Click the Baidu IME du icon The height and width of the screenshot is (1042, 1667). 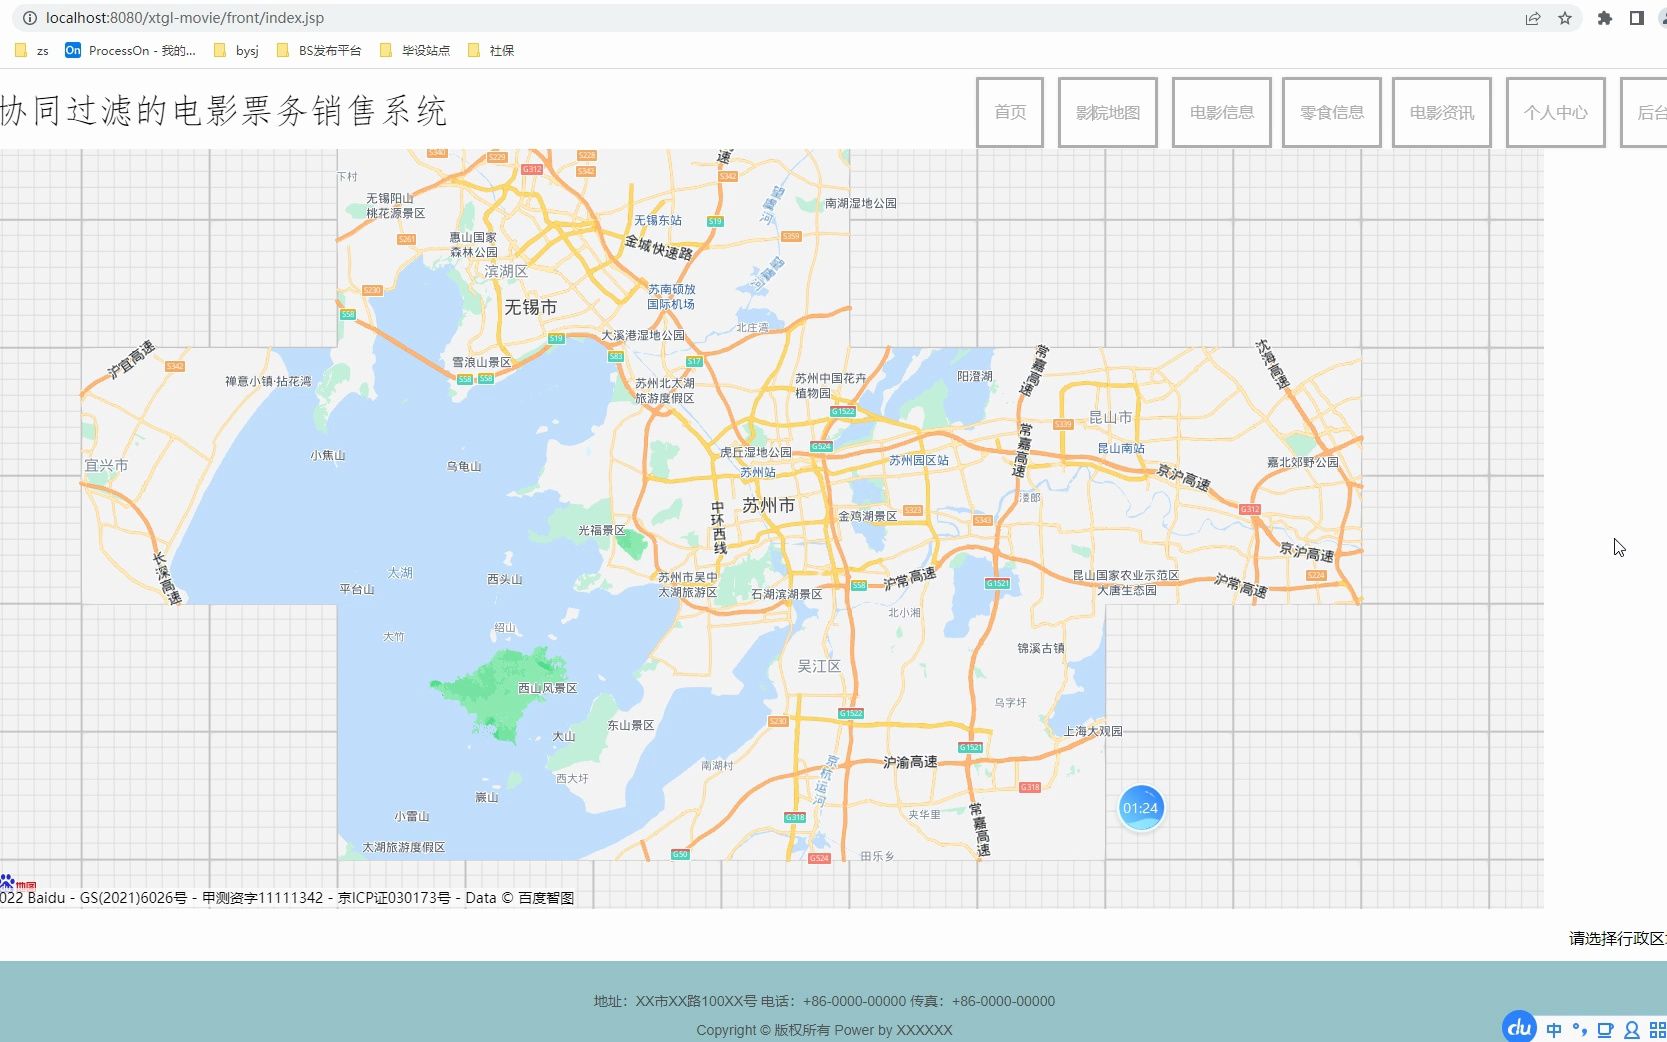click(x=1520, y=1027)
